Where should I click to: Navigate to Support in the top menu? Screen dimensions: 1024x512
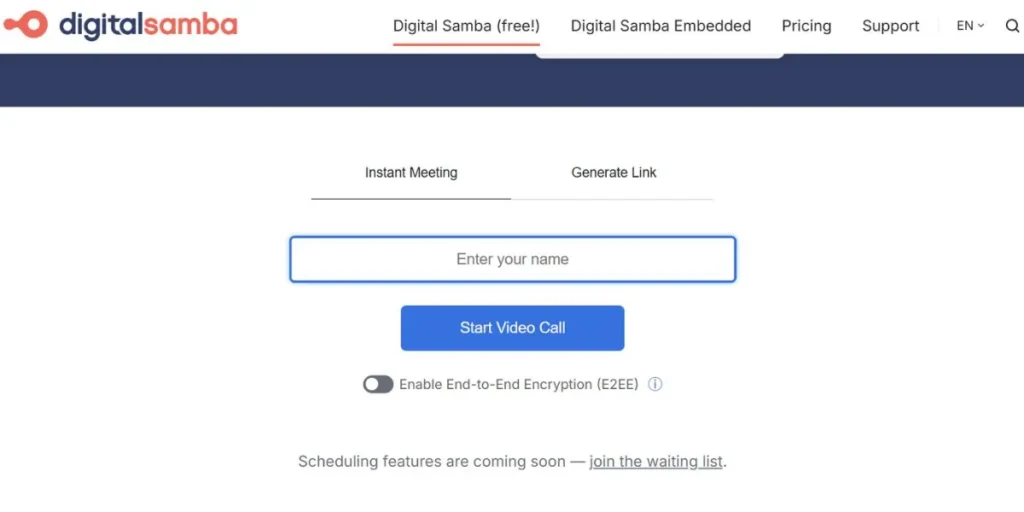coord(890,26)
